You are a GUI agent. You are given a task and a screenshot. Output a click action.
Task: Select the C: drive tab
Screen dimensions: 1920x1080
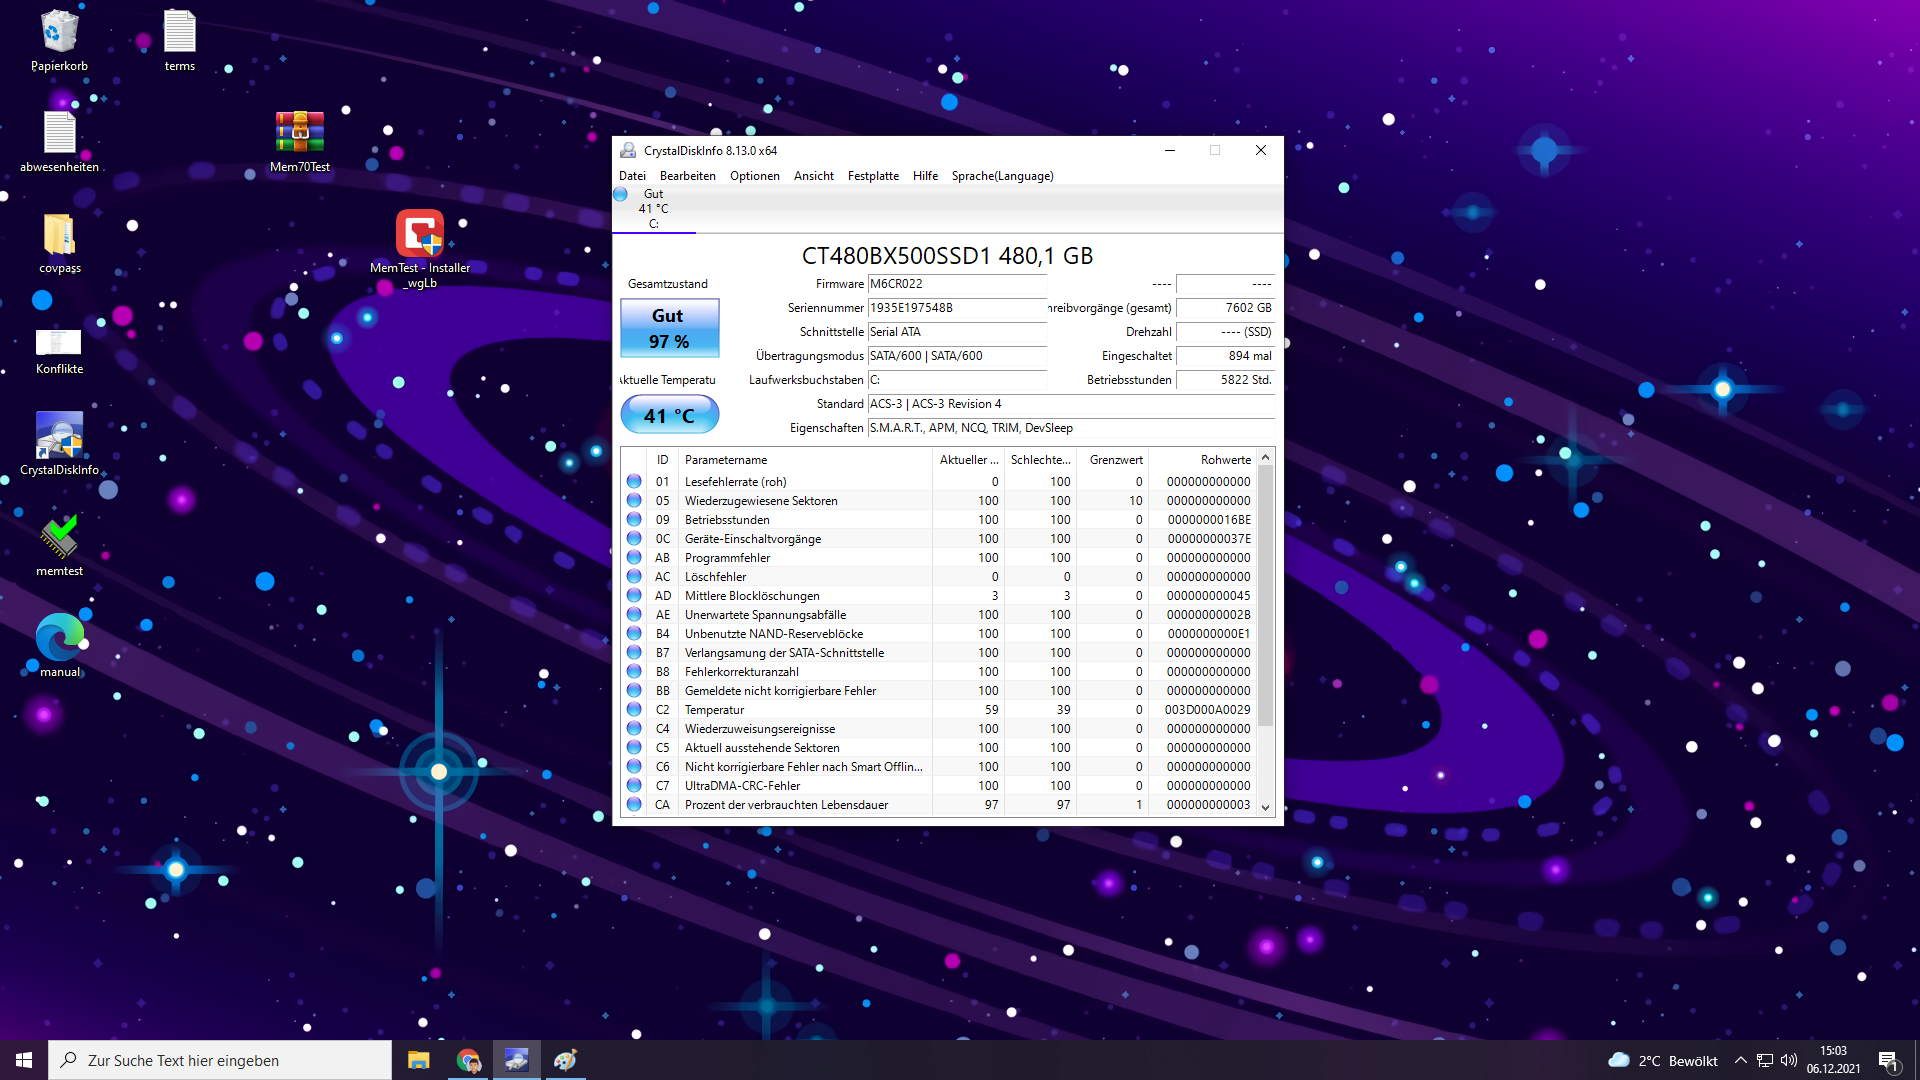[653, 209]
